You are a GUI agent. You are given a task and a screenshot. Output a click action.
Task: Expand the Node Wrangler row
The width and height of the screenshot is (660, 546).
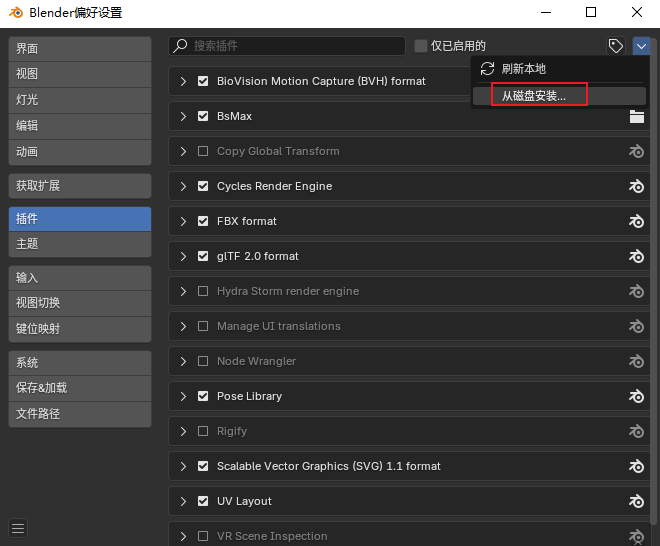pos(183,361)
